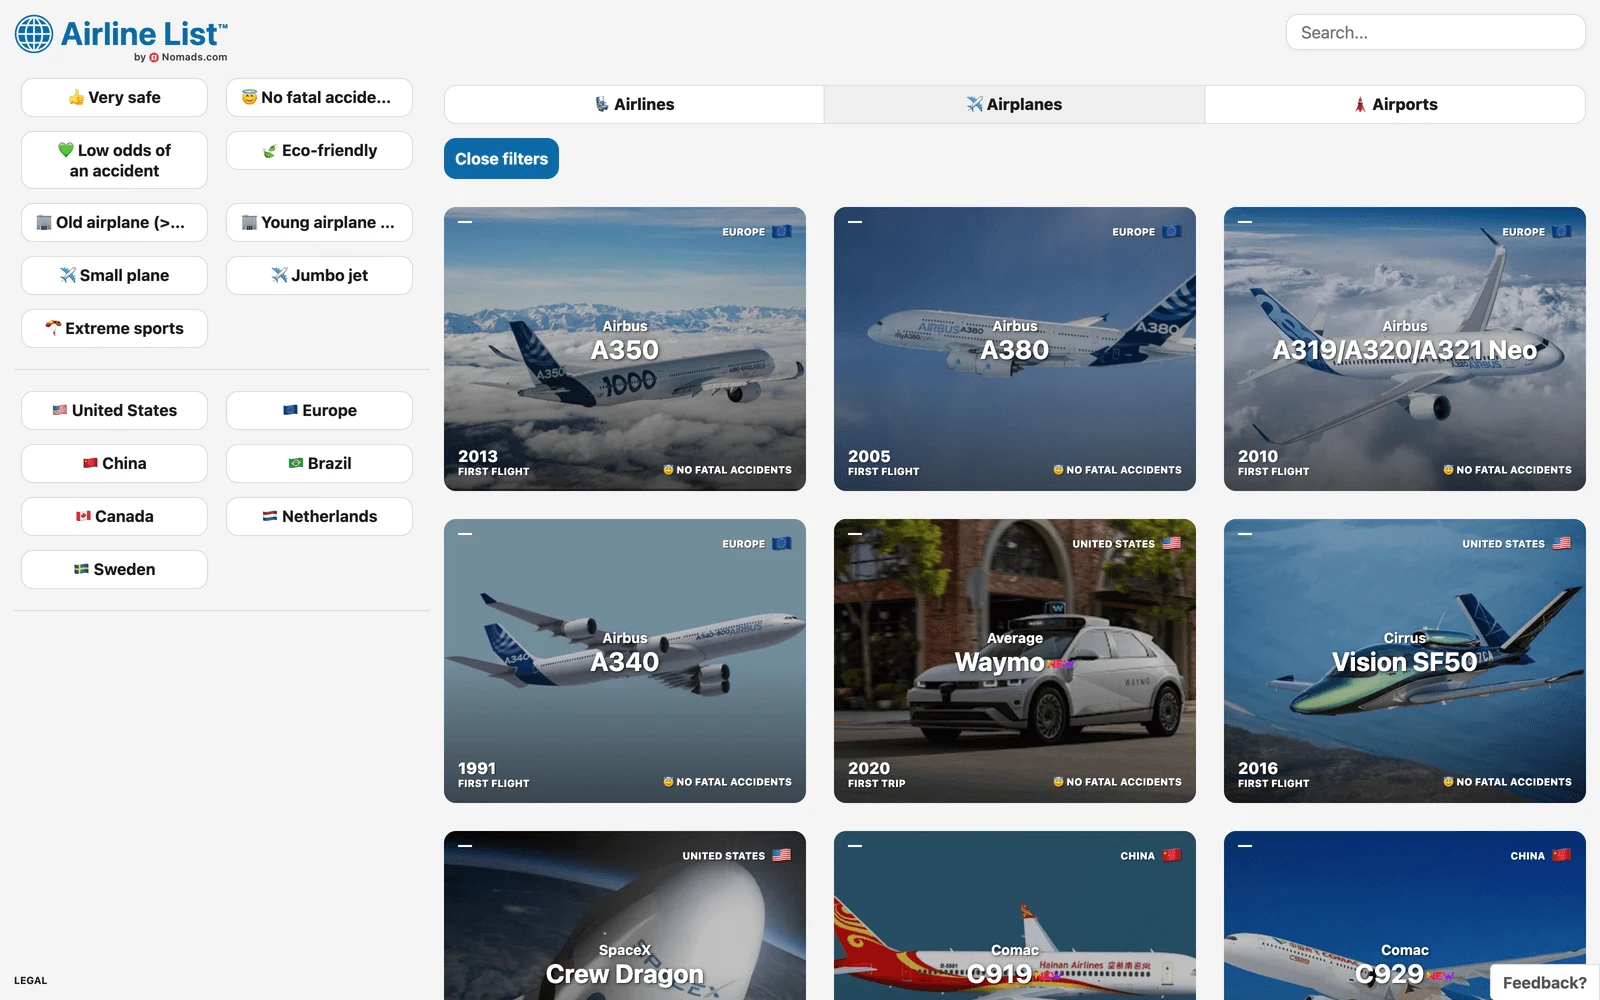Screen dimensions: 1600x1000
Task: Click the minus icon on the A380 card
Action: (x=855, y=222)
